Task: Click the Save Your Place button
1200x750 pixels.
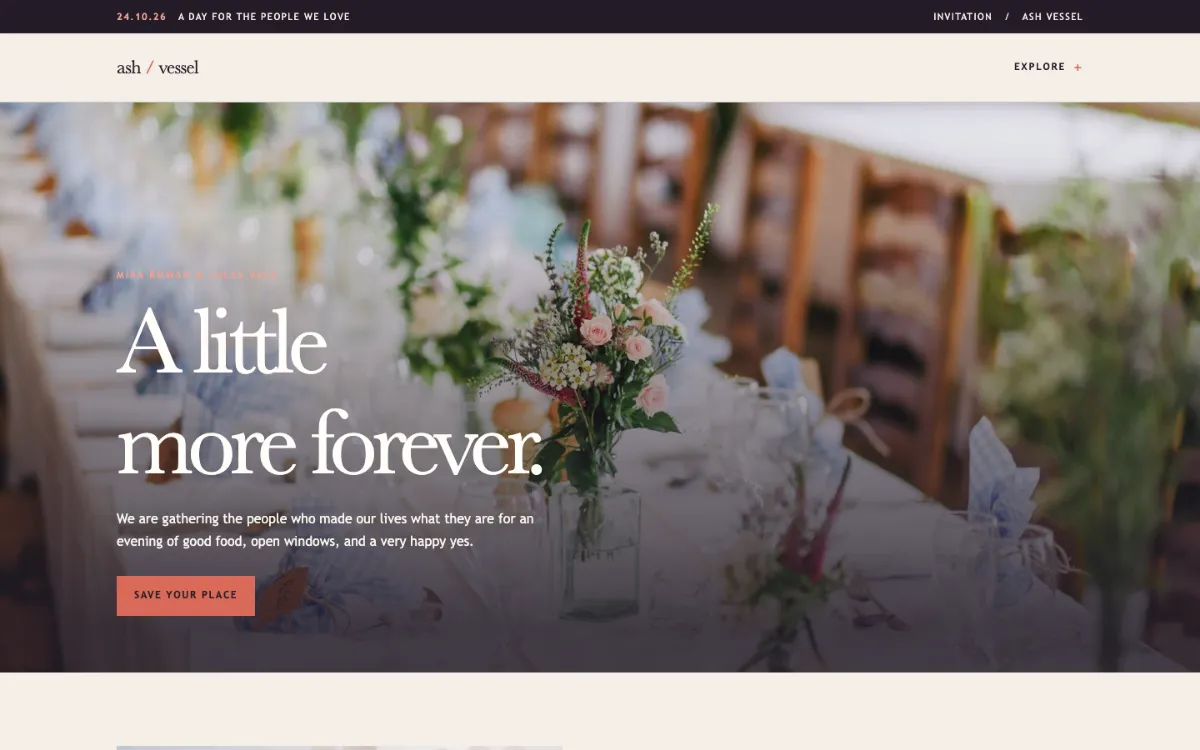Action: click(186, 595)
